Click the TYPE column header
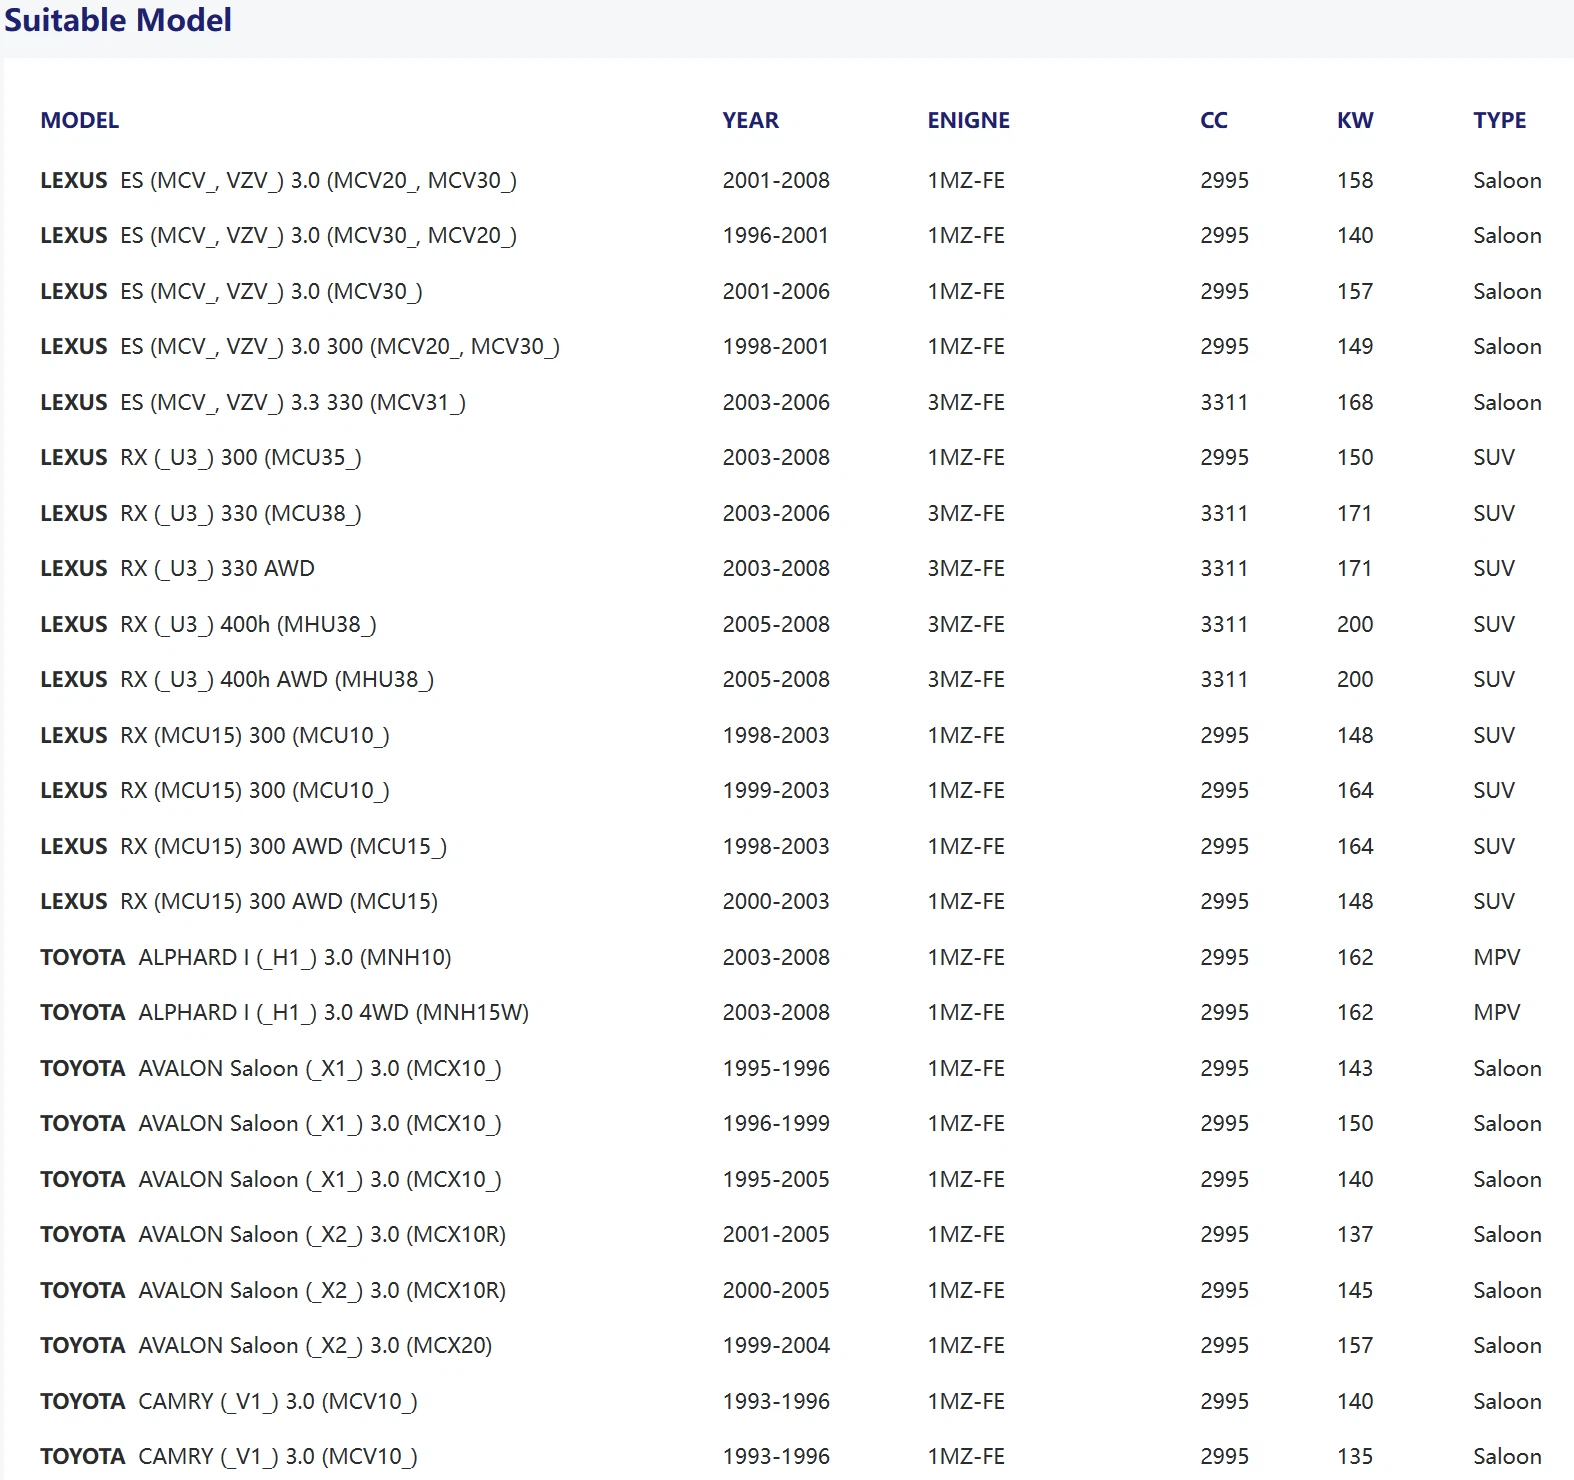 pyautogui.click(x=1500, y=121)
